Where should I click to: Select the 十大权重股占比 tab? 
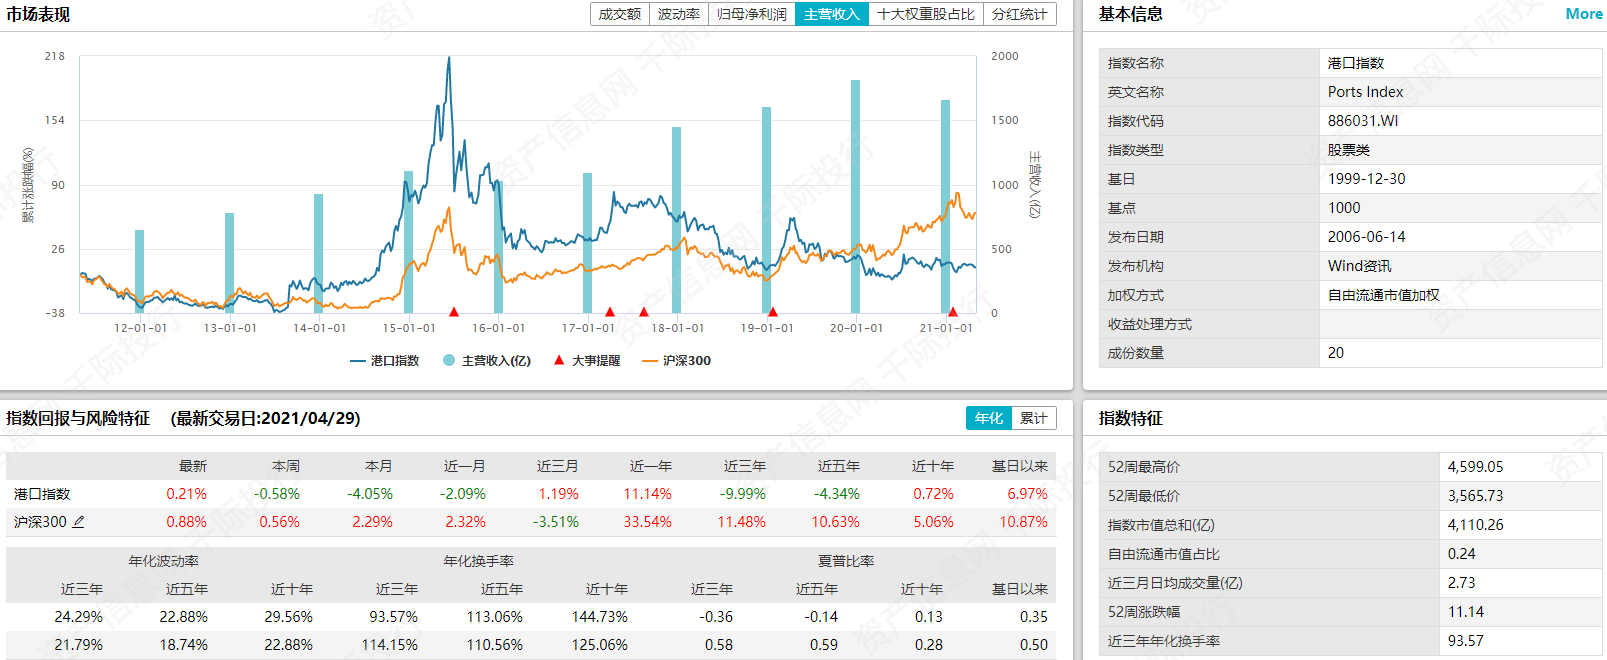click(x=925, y=14)
